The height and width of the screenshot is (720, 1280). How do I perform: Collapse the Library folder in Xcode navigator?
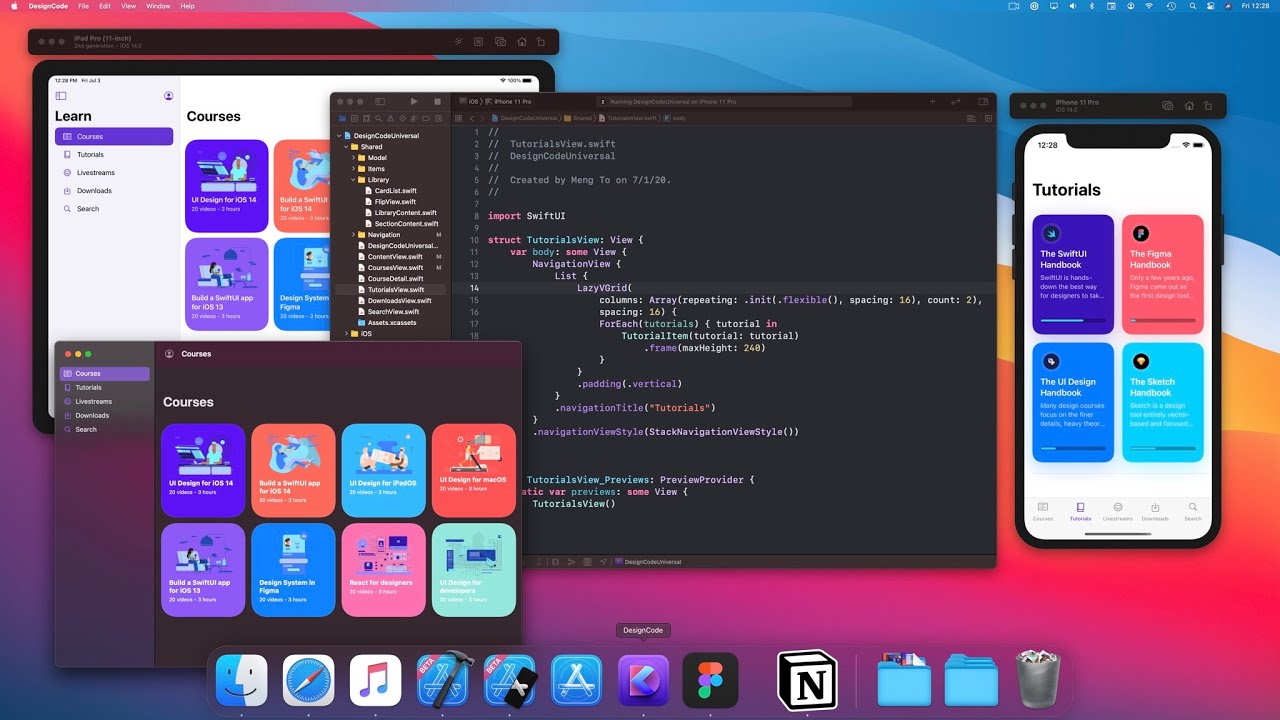pyautogui.click(x=354, y=180)
